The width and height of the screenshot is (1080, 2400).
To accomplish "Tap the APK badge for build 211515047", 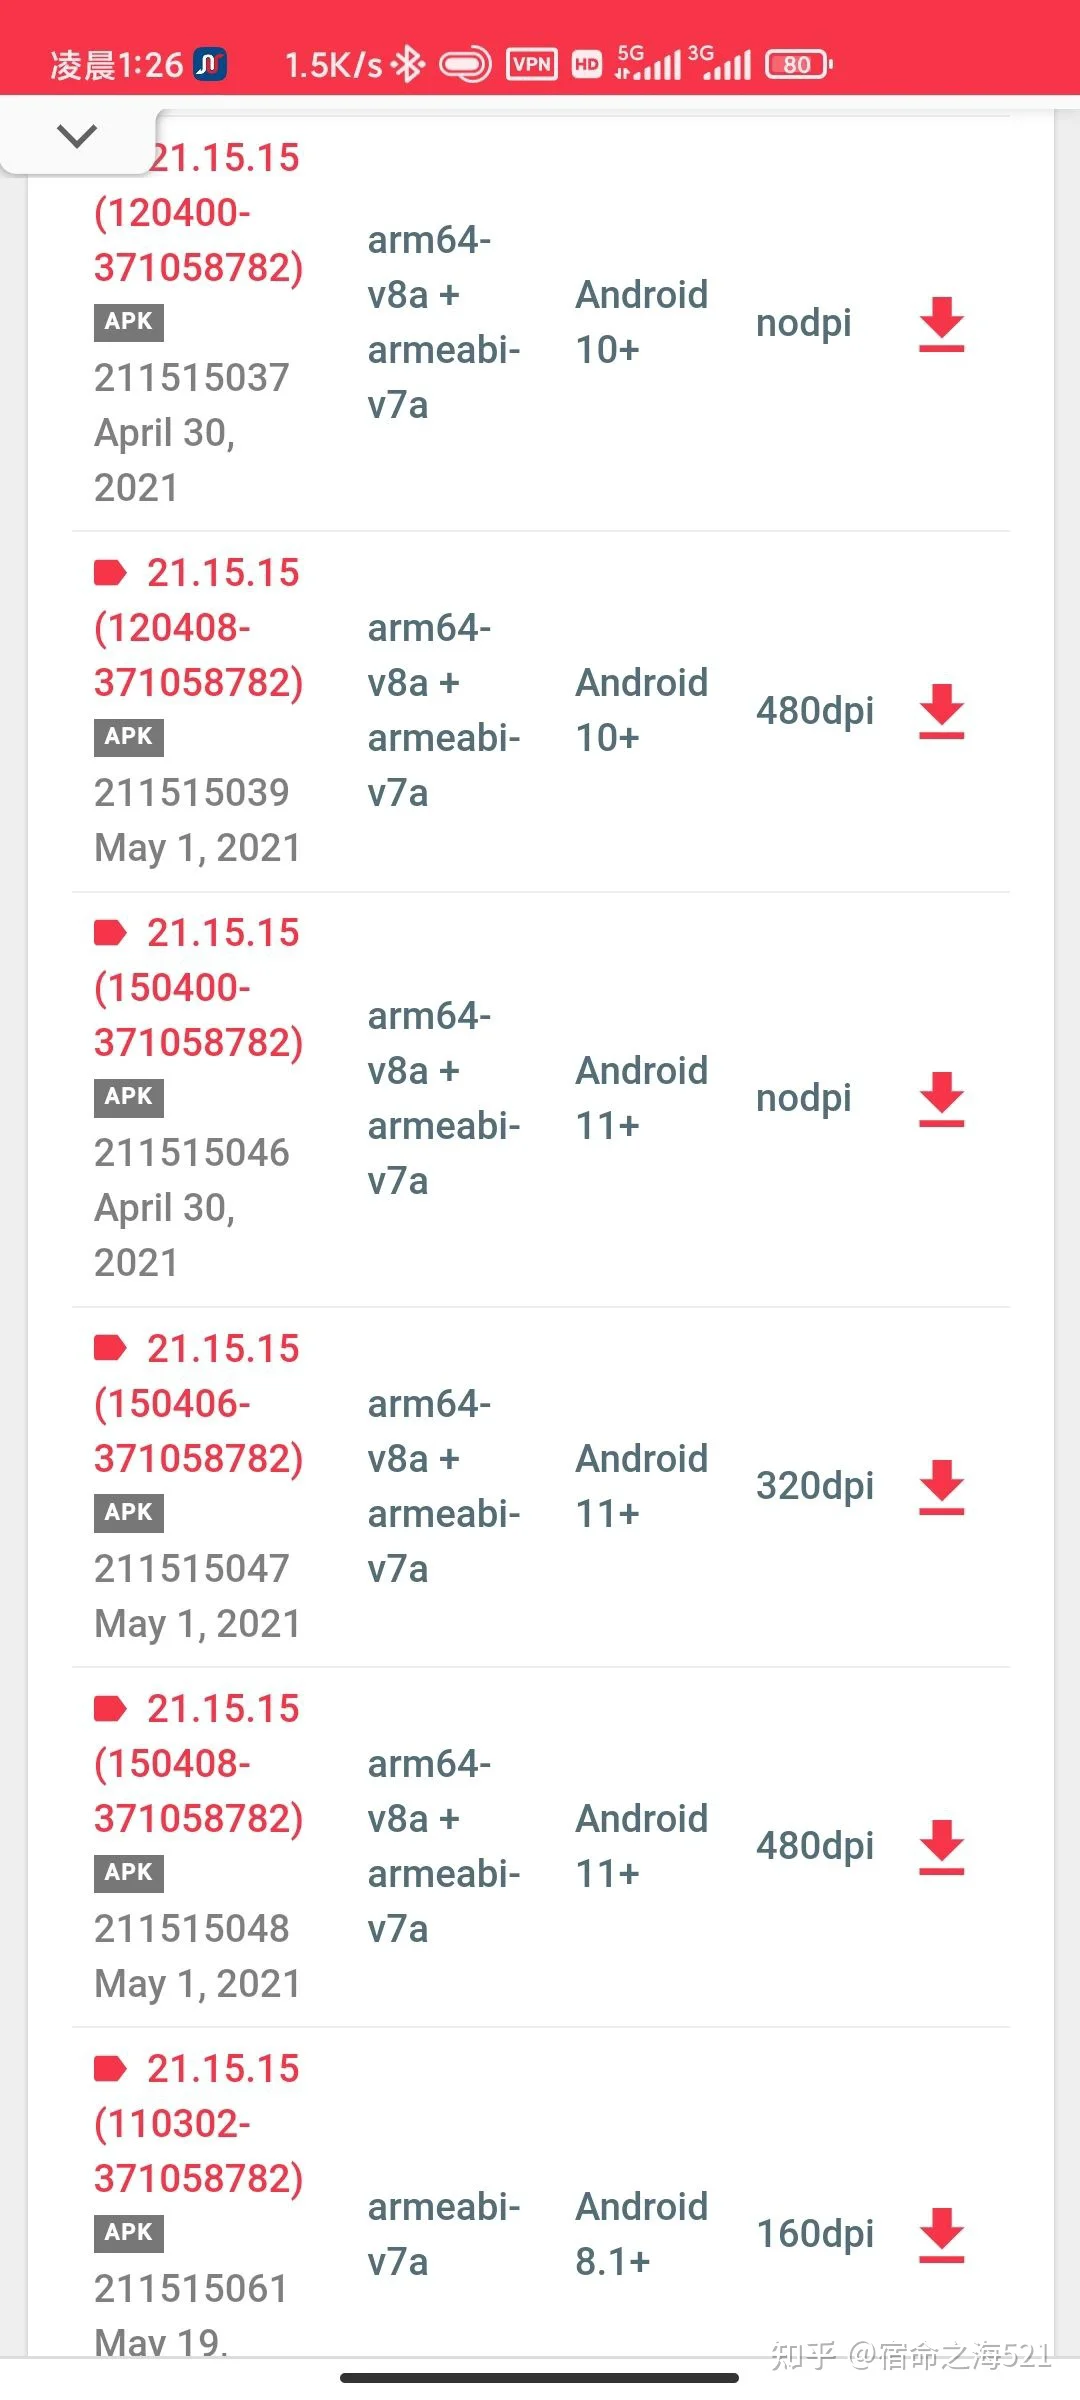I will (129, 1512).
